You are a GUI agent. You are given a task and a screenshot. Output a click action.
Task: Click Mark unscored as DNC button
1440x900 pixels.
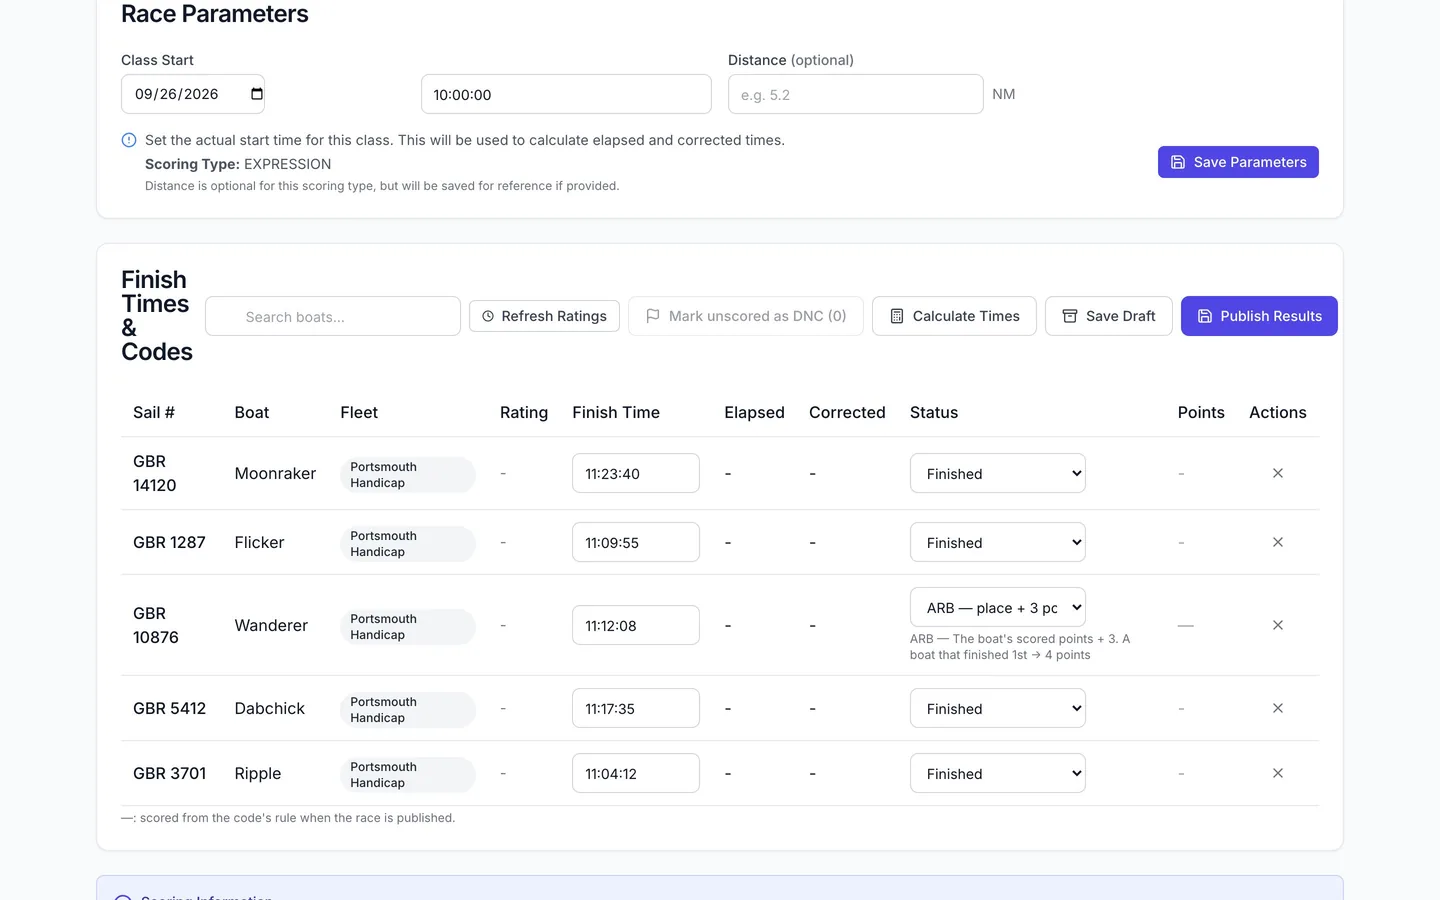click(x=745, y=316)
